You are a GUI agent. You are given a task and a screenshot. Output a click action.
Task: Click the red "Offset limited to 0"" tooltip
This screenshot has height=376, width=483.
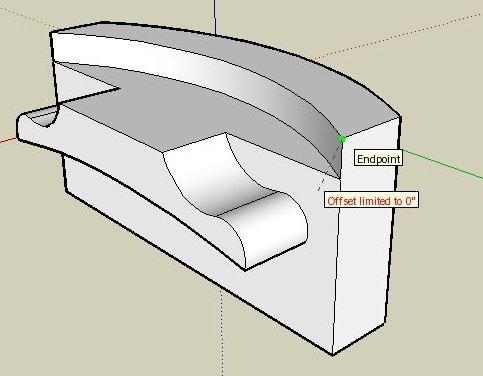372,201
